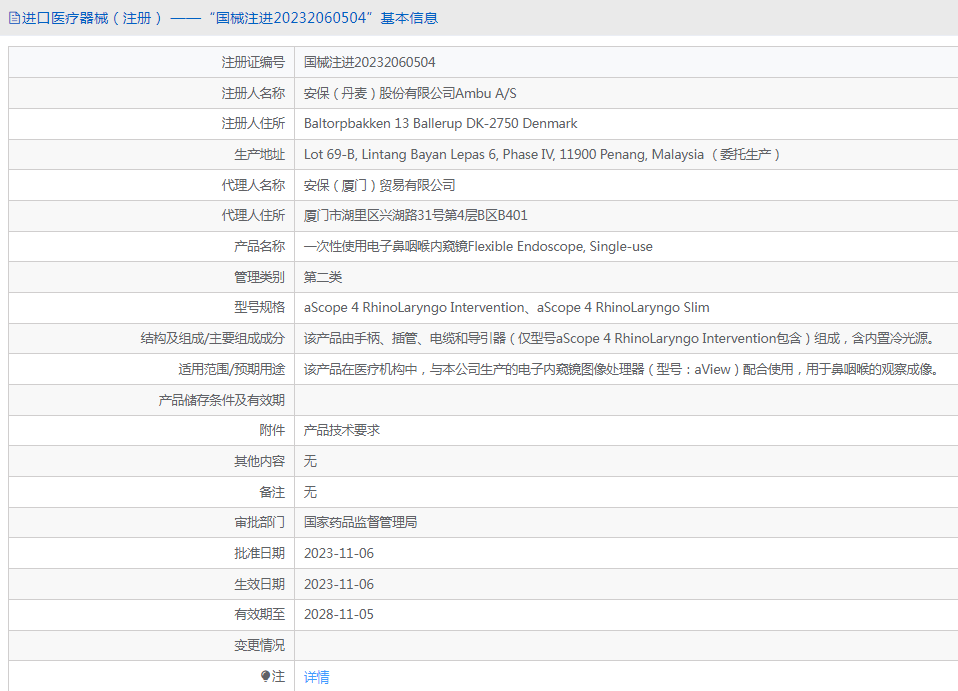Select the 结构及组成/主要组成成分 label
The width and height of the screenshot is (958, 691).
213,338
